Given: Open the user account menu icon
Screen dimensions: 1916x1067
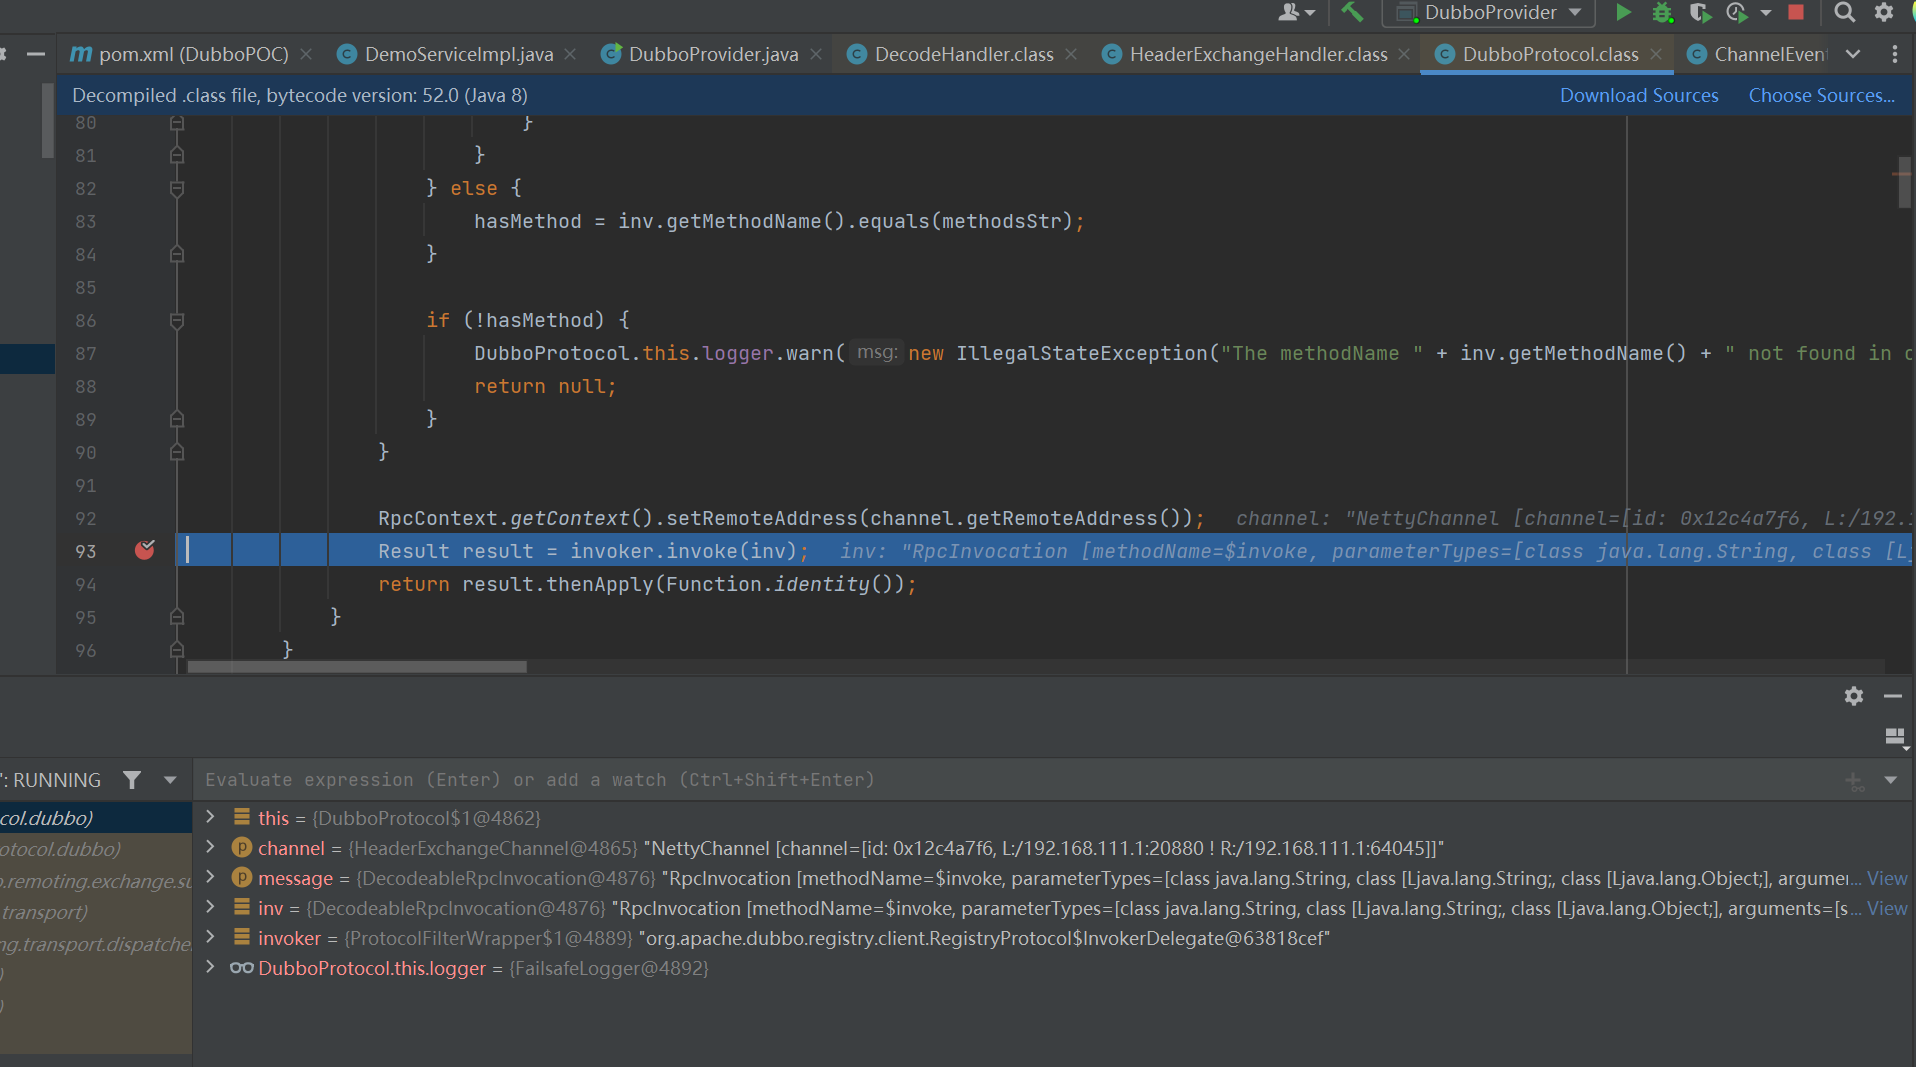Looking at the screenshot, I should tap(1295, 12).
